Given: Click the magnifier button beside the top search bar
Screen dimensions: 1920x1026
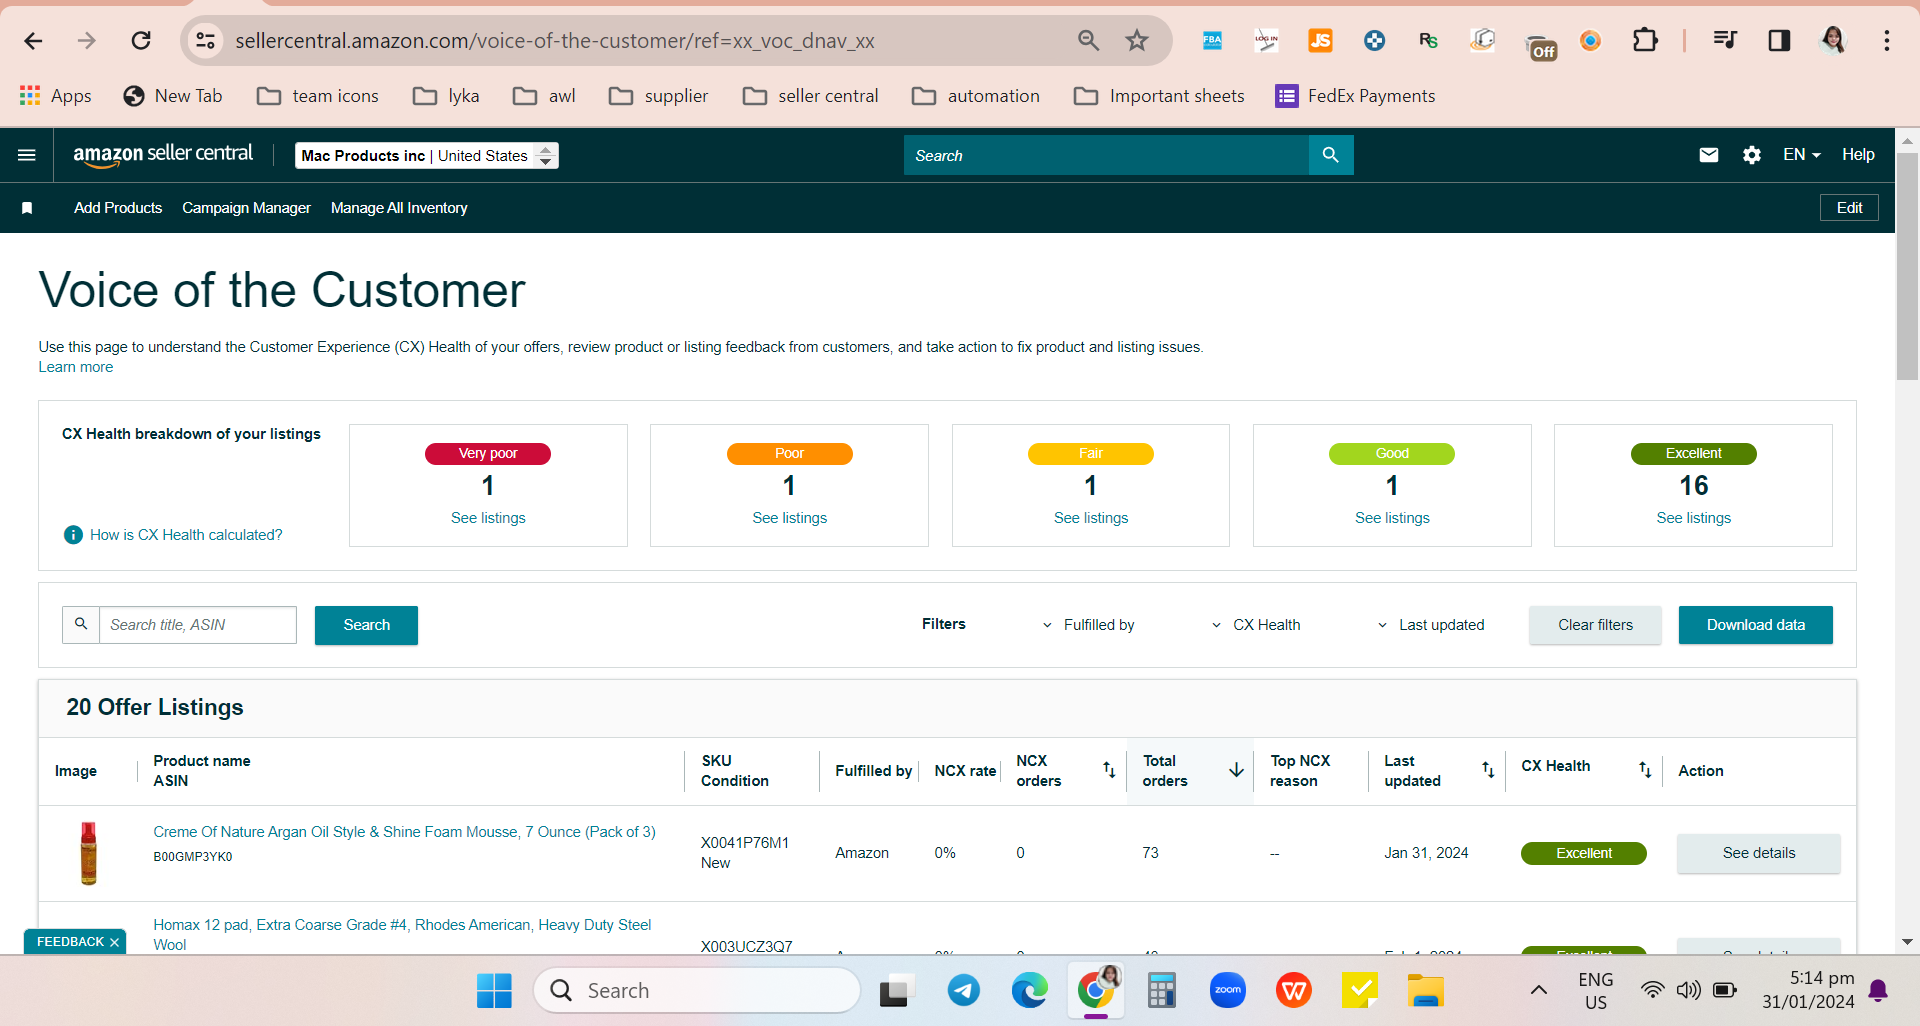Looking at the screenshot, I should pos(1331,155).
